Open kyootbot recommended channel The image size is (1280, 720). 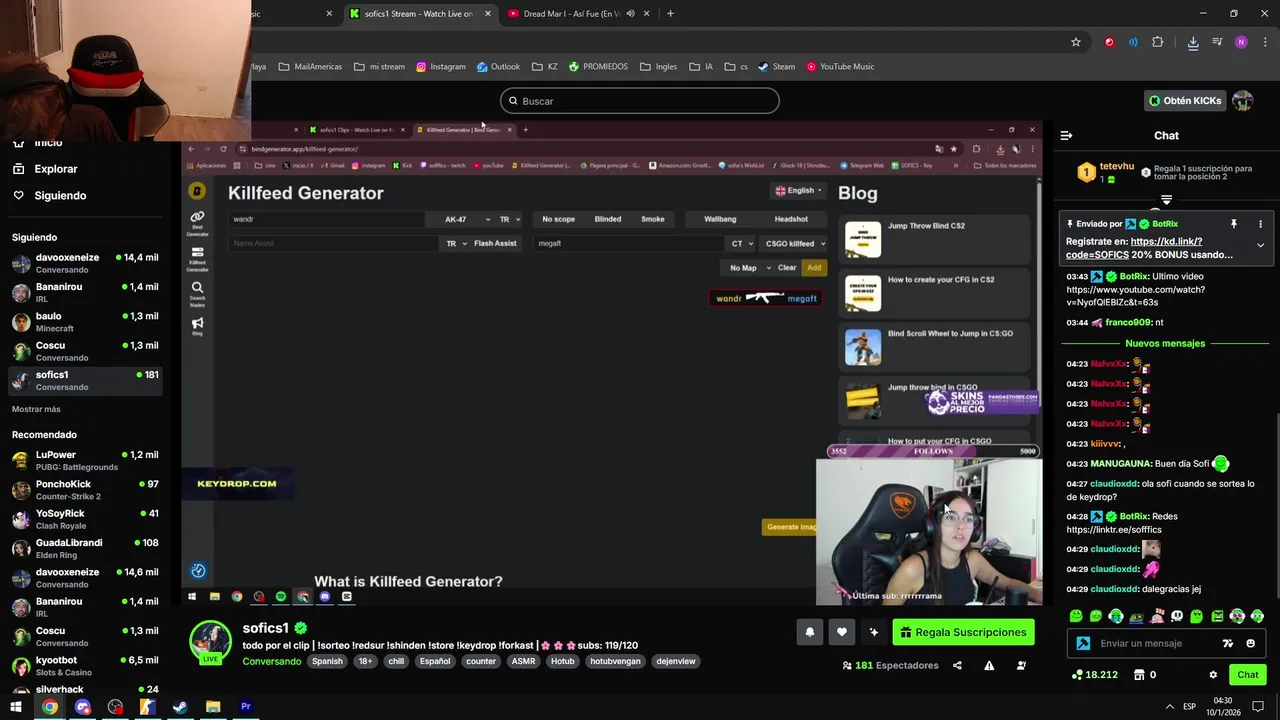point(85,666)
